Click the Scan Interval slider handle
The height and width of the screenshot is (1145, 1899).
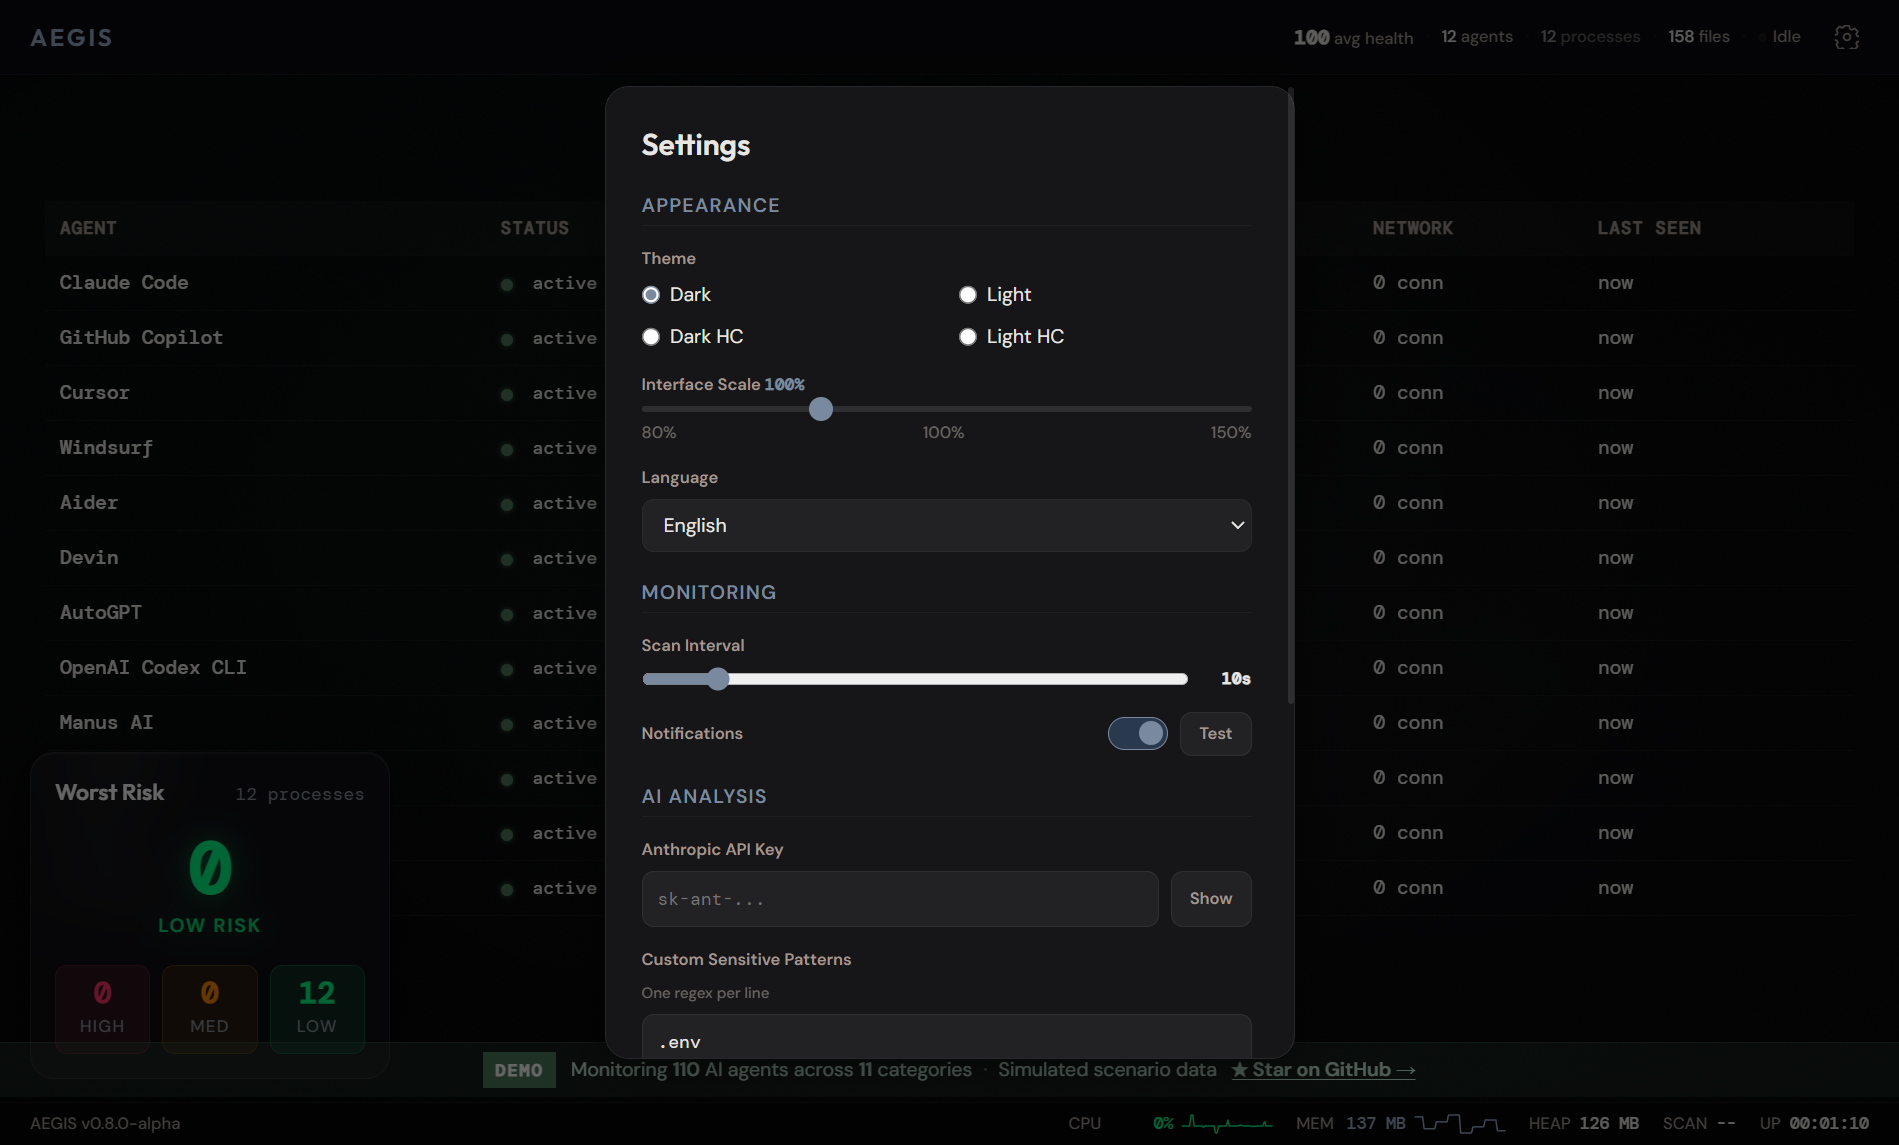(x=718, y=679)
